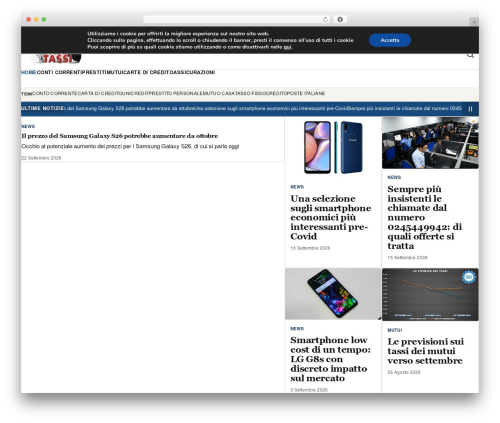Screen dimensions: 500x423
Task: Open Conti Correnti menu item
Action: 58,72
